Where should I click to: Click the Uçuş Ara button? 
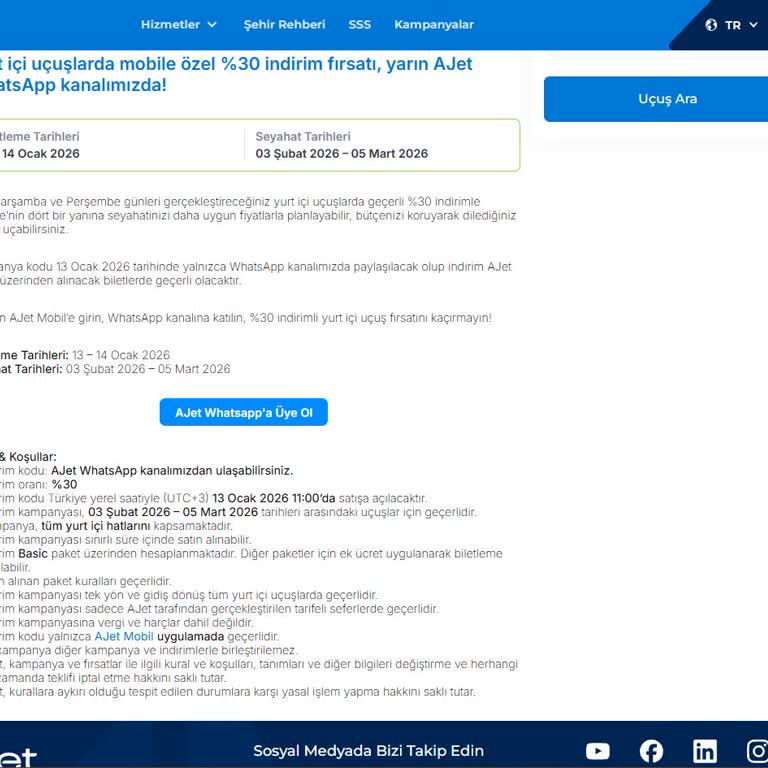coord(656,99)
